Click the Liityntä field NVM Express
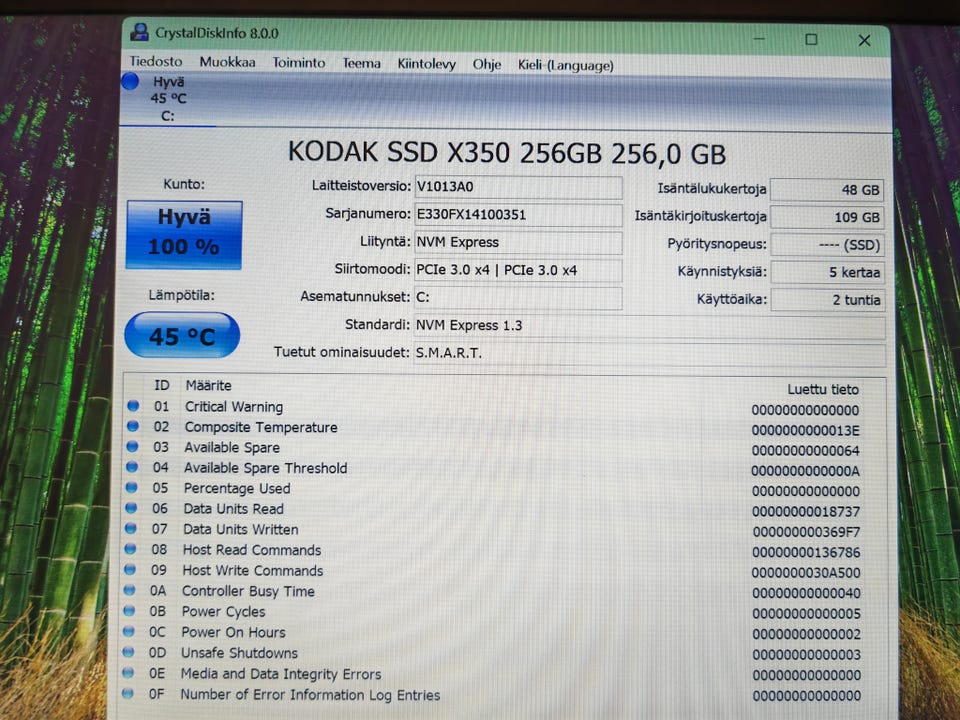Screen dimensions: 960x720 click(518, 242)
